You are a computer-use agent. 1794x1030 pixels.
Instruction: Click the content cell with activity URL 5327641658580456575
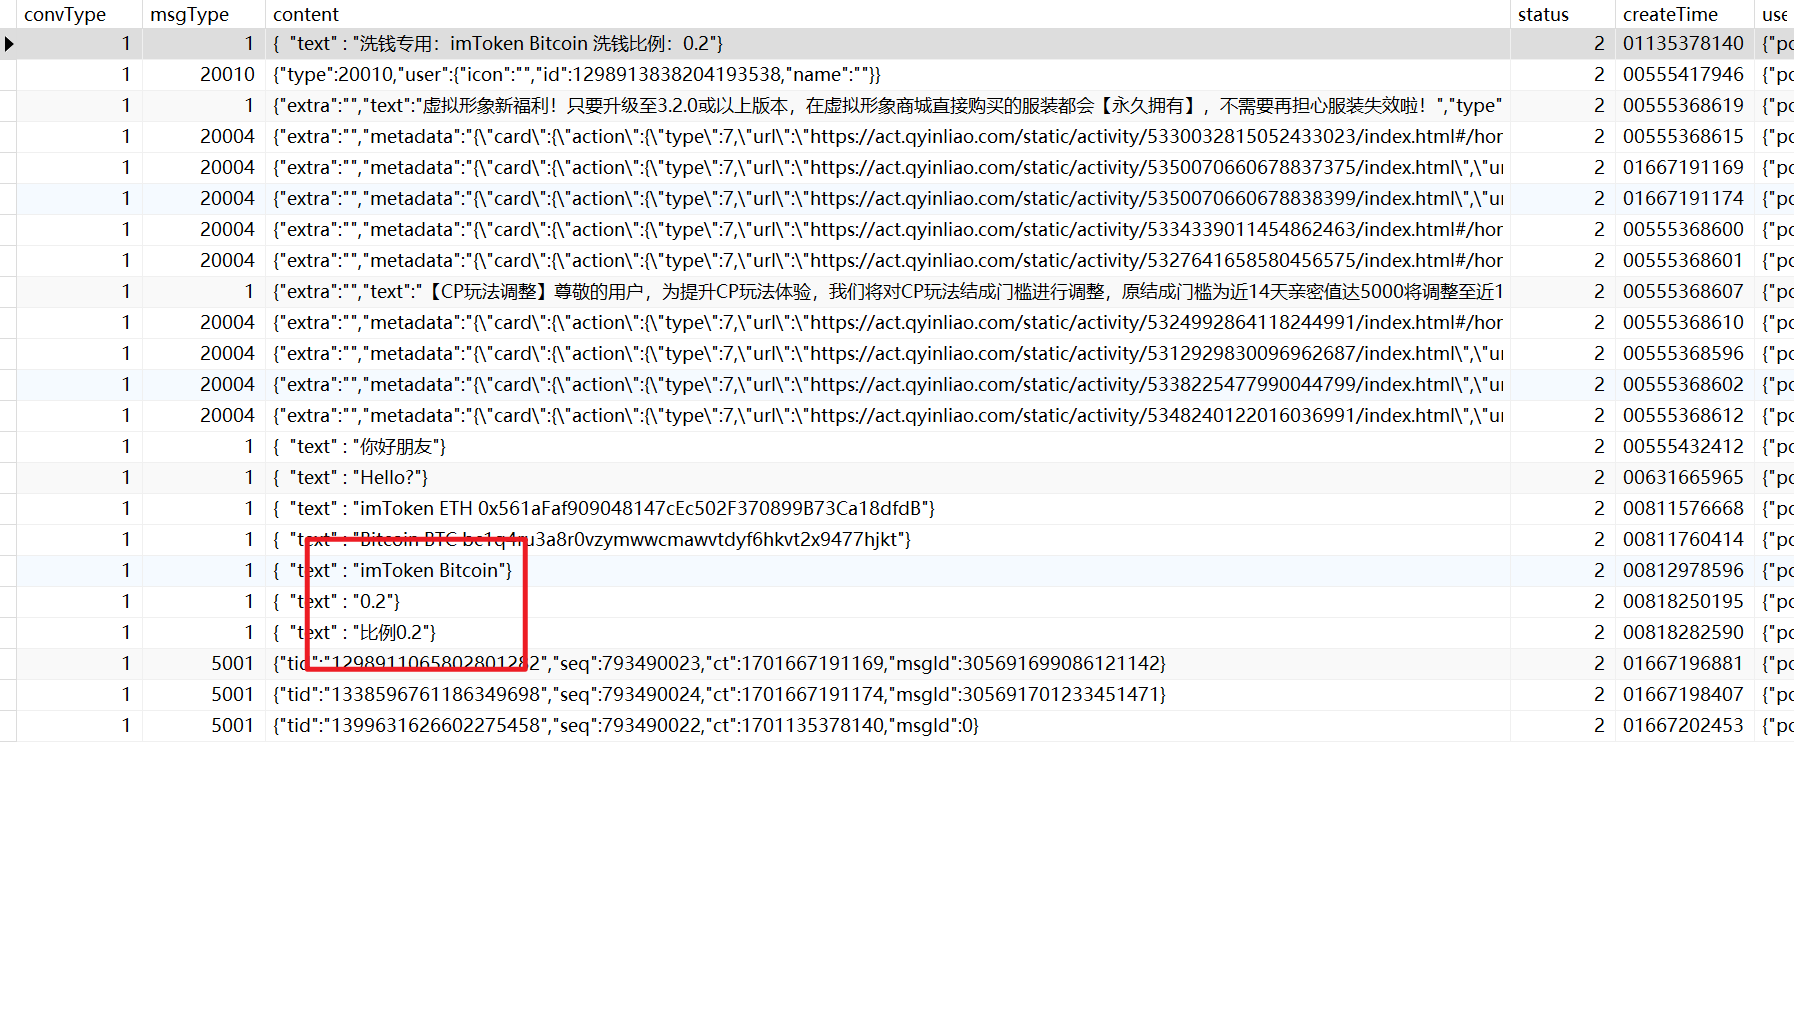(887, 260)
